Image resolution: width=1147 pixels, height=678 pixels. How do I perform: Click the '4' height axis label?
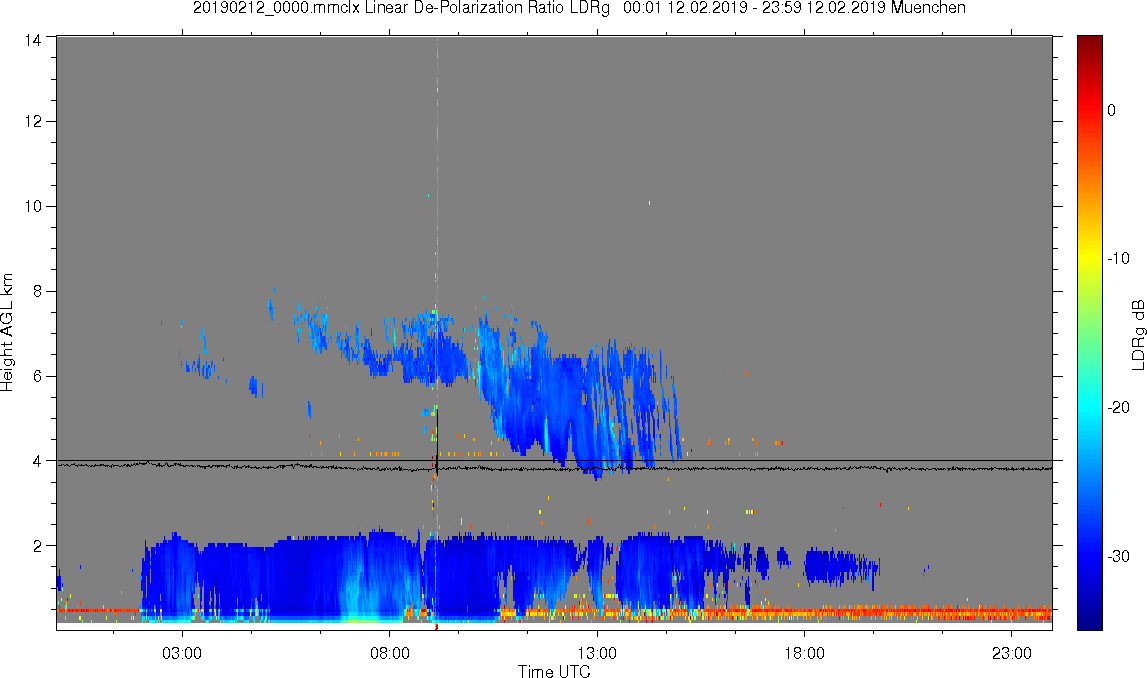(37, 461)
